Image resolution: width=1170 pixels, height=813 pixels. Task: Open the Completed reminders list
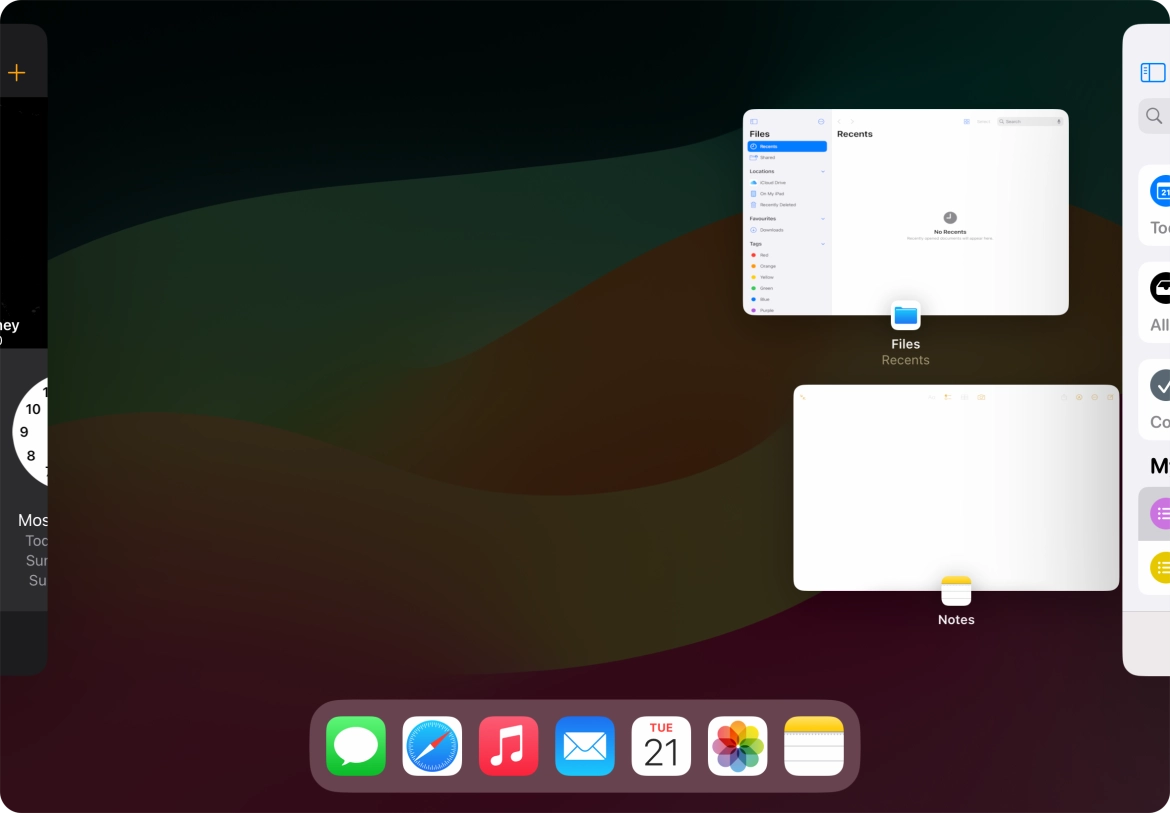point(1158,399)
